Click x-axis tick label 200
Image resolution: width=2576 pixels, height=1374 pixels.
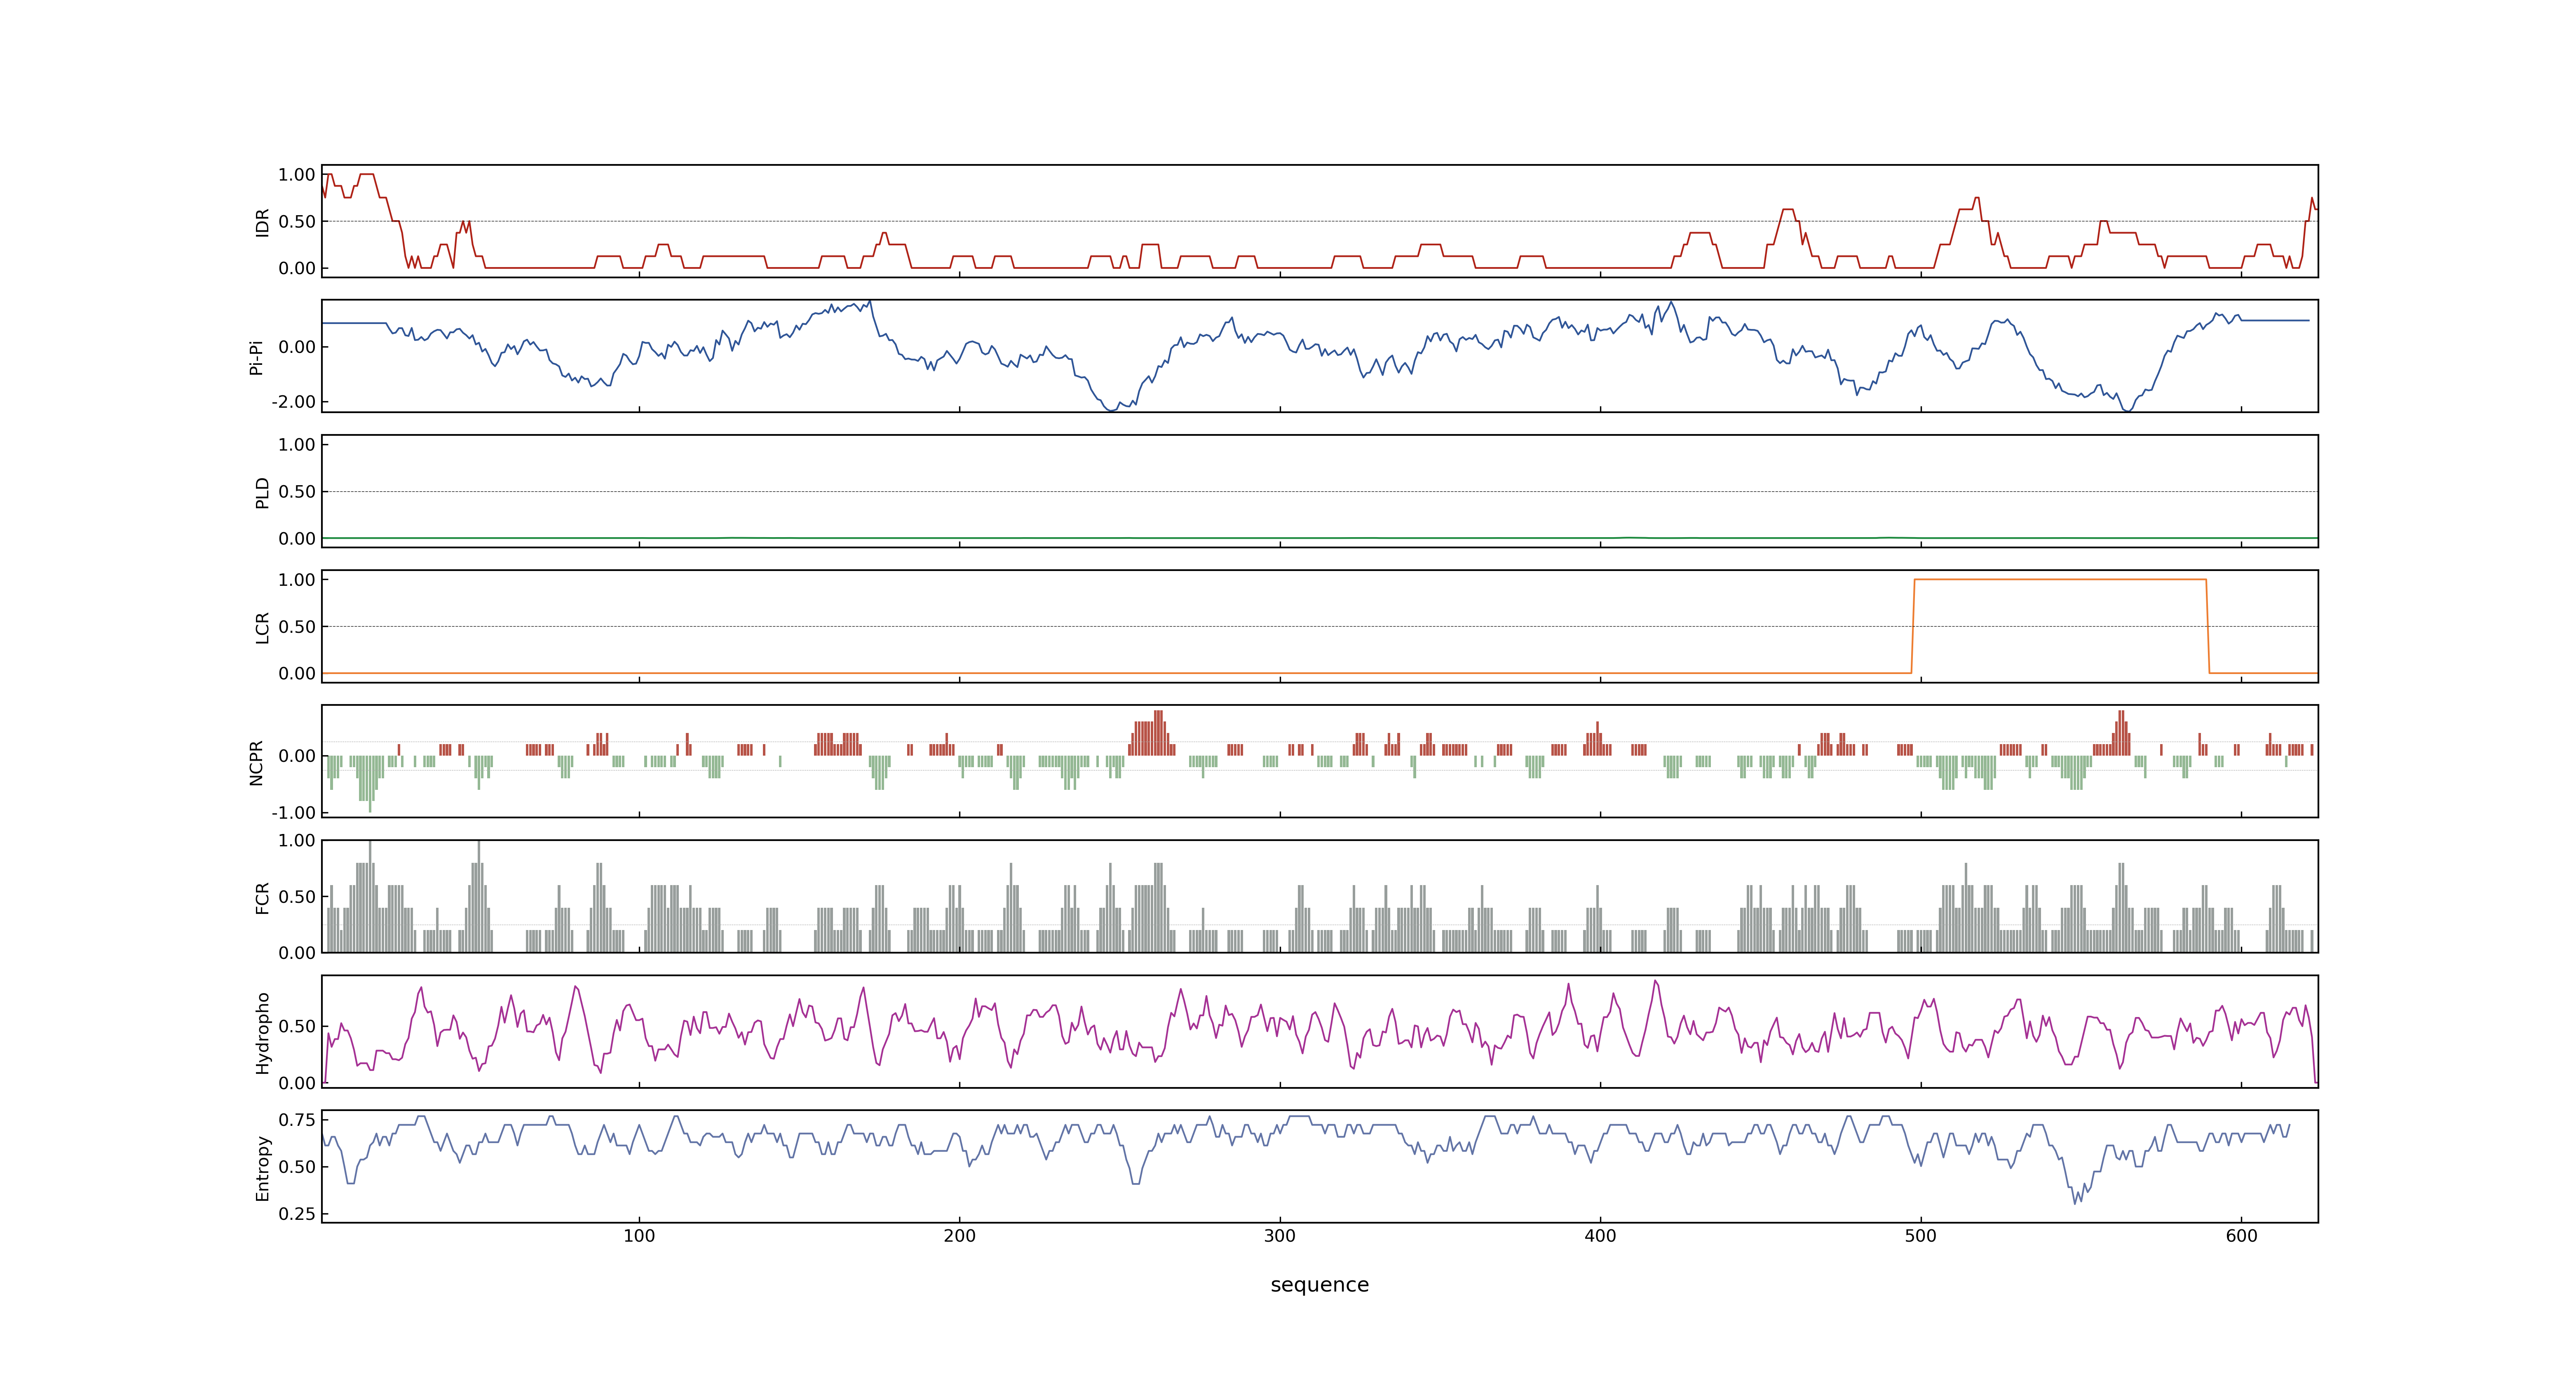coord(959,1236)
